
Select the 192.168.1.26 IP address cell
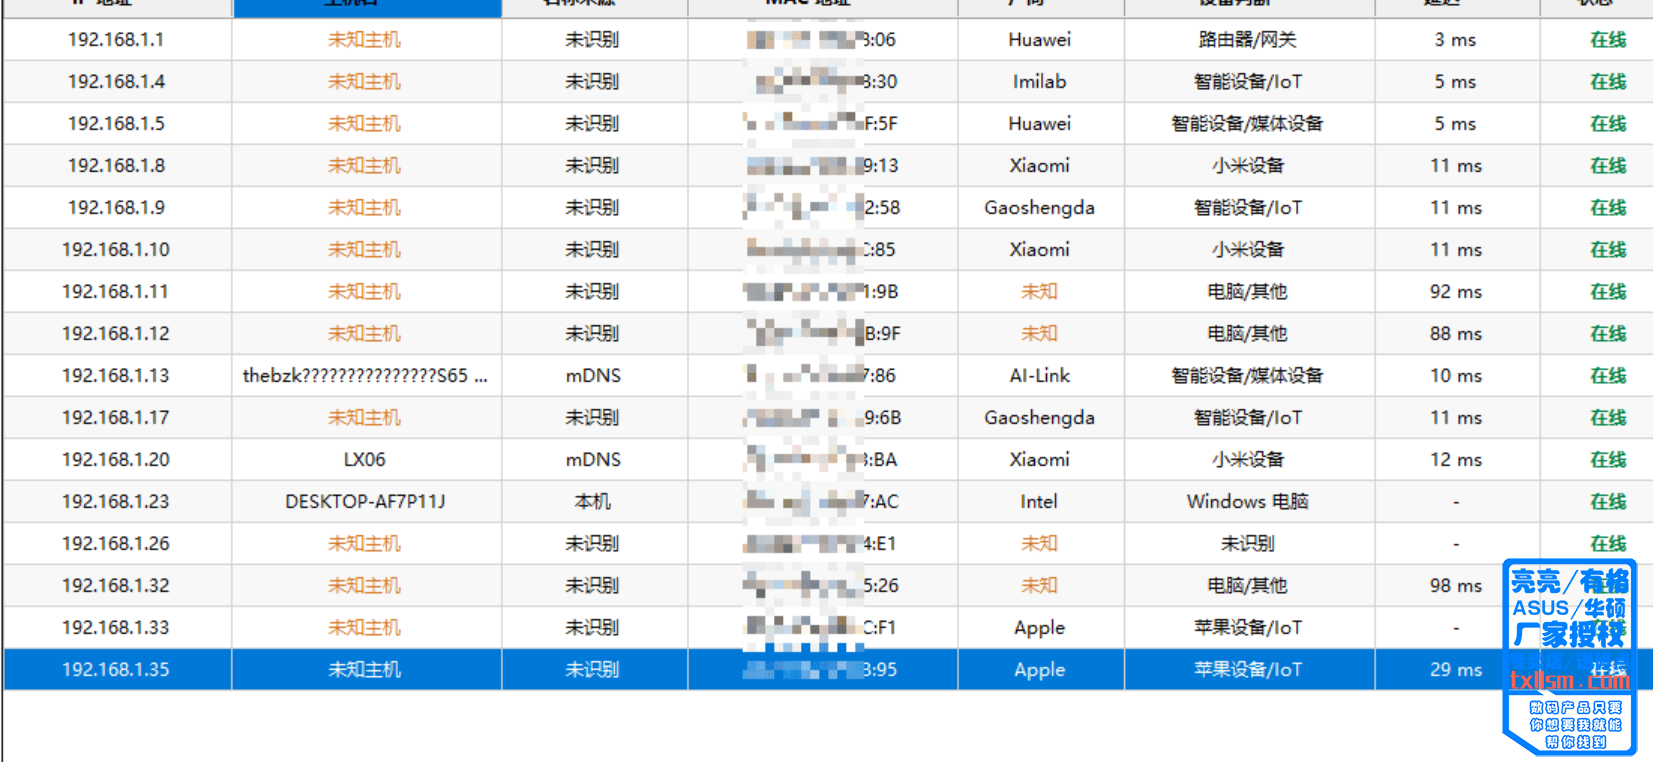click(116, 543)
